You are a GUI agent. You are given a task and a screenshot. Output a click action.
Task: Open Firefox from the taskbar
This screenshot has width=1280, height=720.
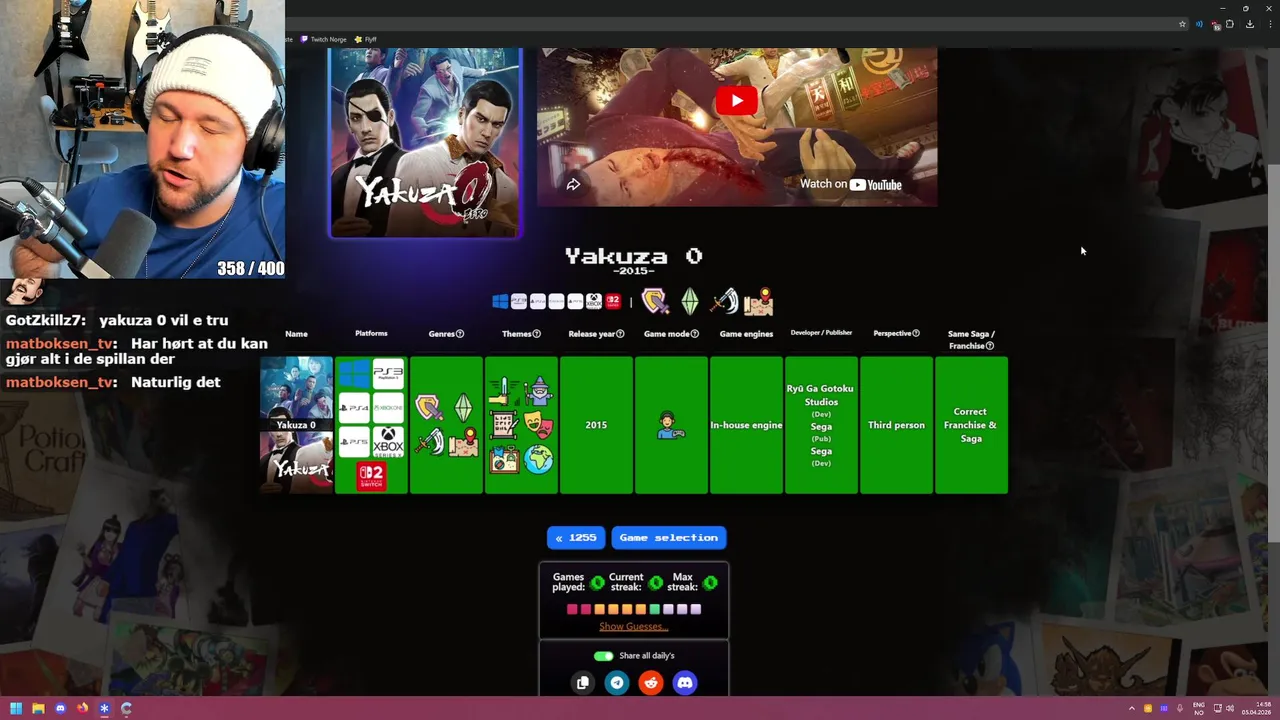(x=82, y=708)
